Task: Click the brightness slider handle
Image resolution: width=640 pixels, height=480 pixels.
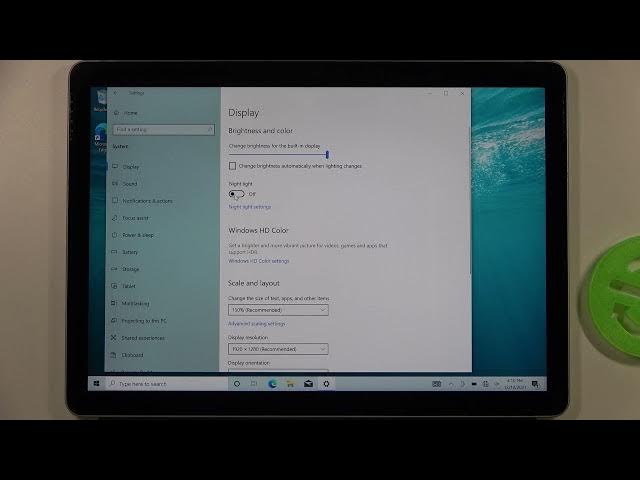Action: tap(327, 154)
